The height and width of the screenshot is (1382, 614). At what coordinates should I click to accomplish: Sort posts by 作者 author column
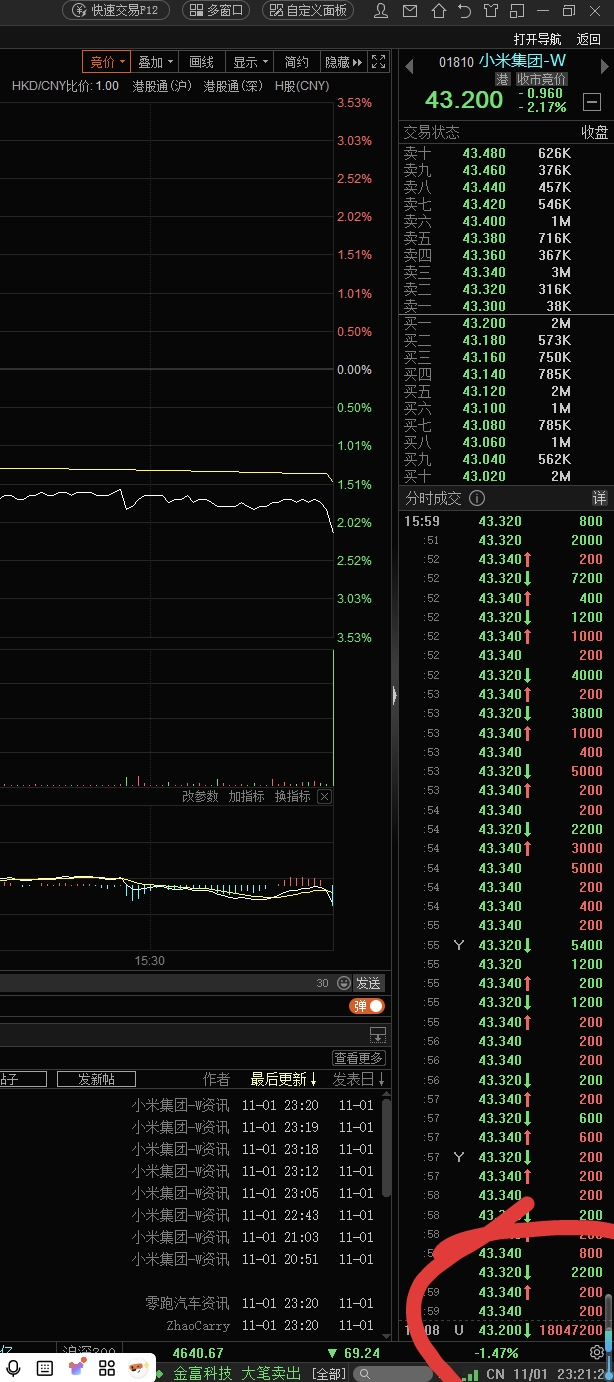tap(216, 1079)
